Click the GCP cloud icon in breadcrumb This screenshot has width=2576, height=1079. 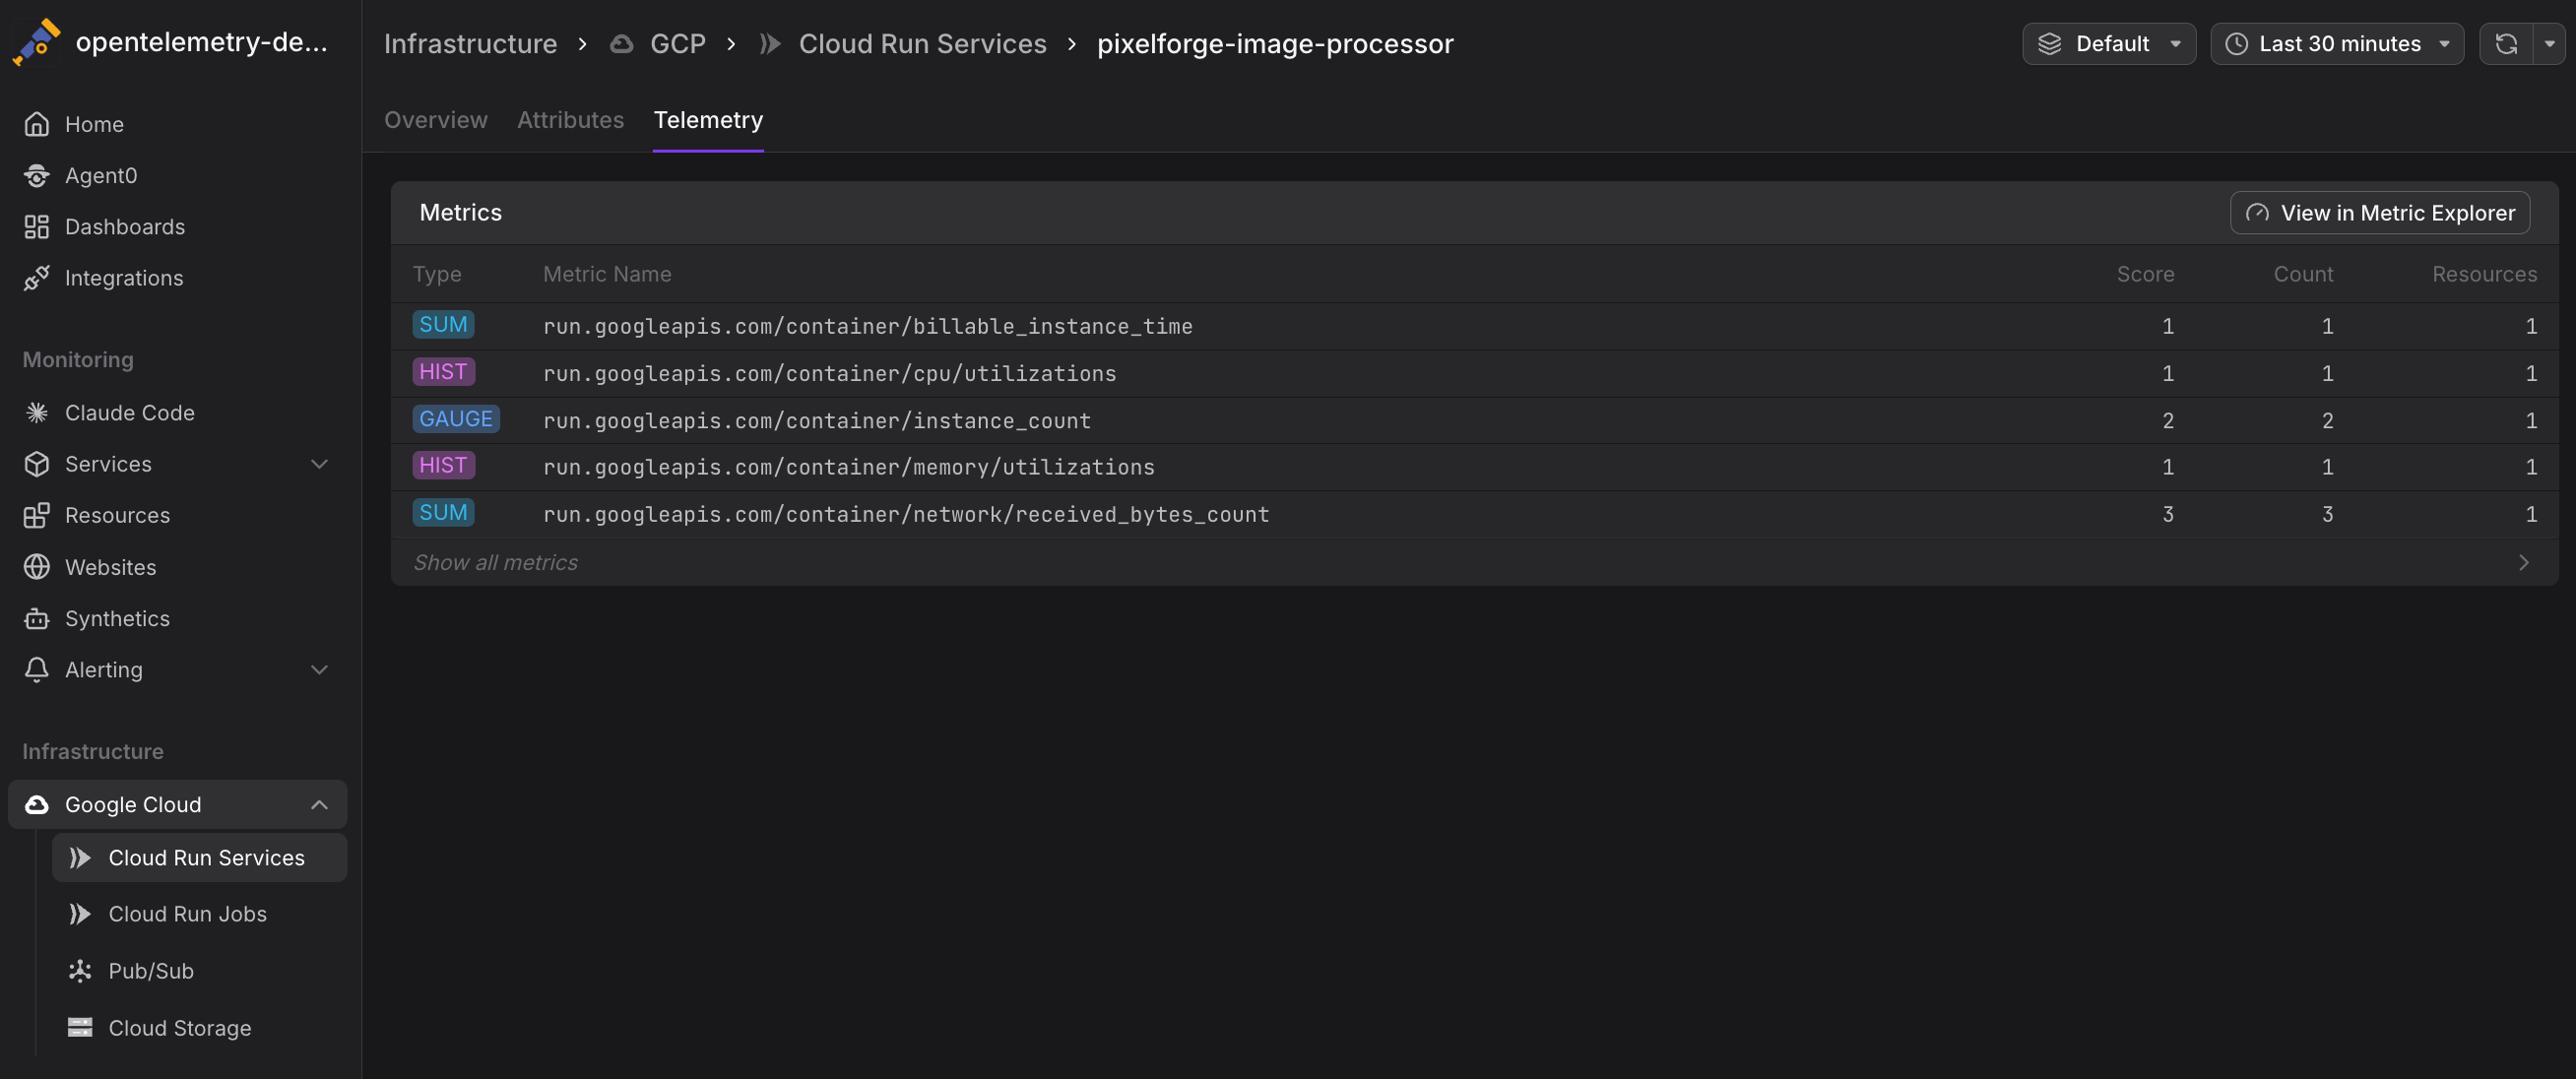pos(622,44)
